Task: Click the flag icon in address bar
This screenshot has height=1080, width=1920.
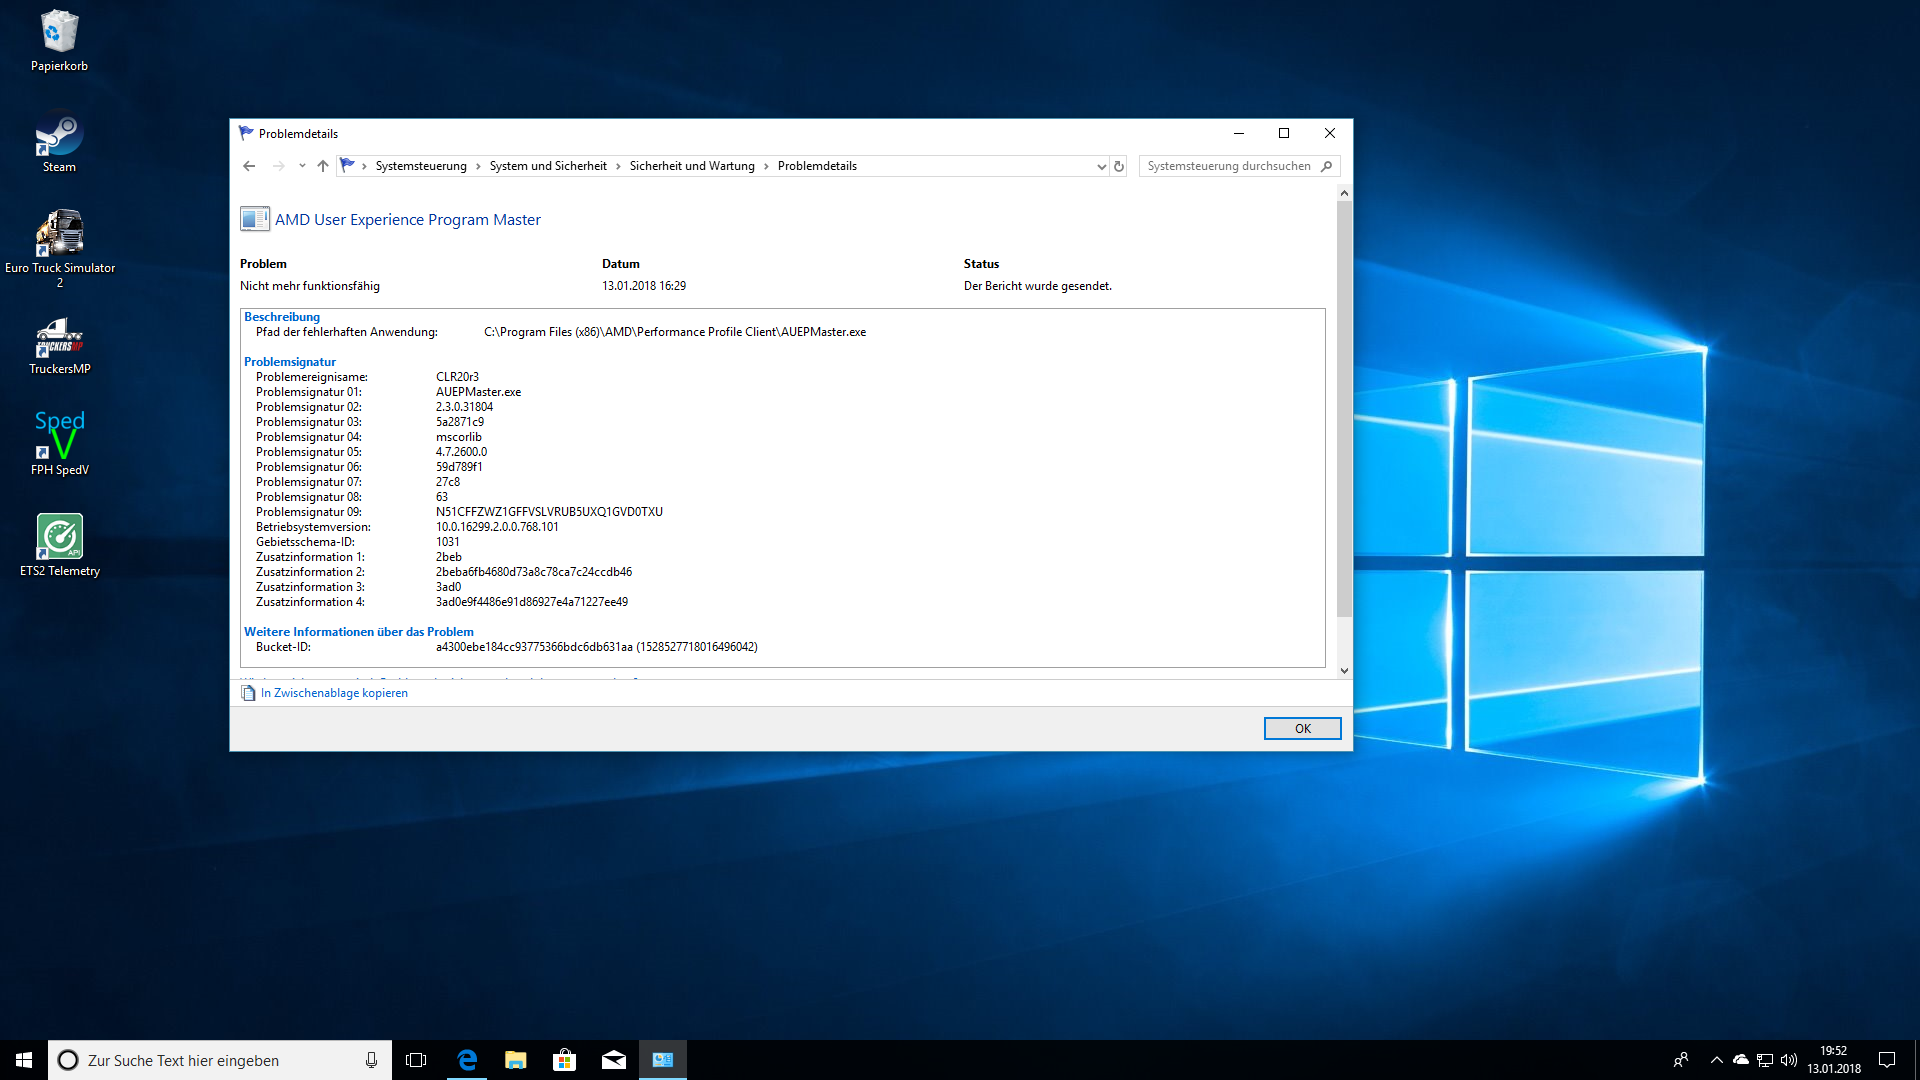Action: pos(347,165)
